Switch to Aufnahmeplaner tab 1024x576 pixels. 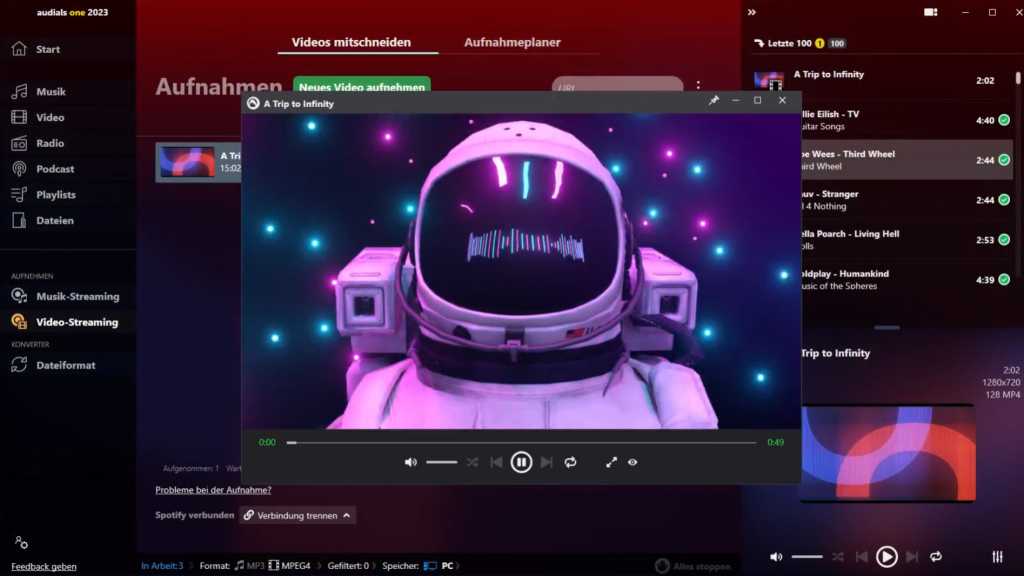[x=512, y=42]
